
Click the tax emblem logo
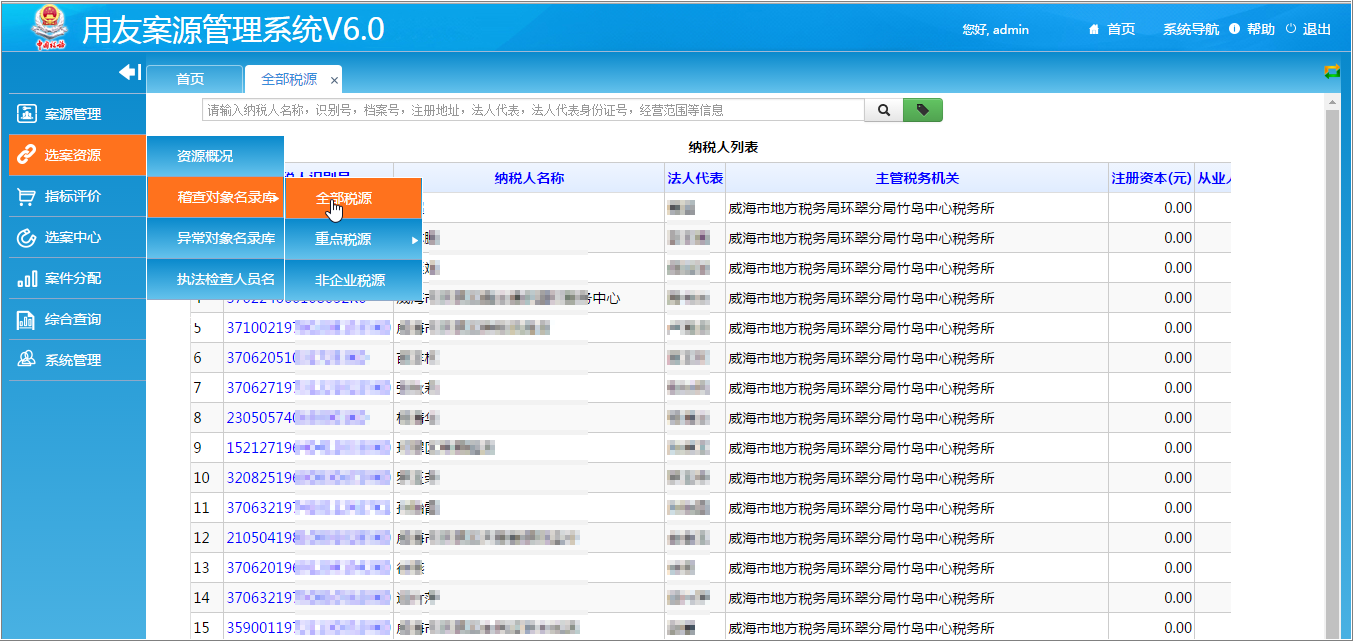pyautogui.click(x=48, y=26)
